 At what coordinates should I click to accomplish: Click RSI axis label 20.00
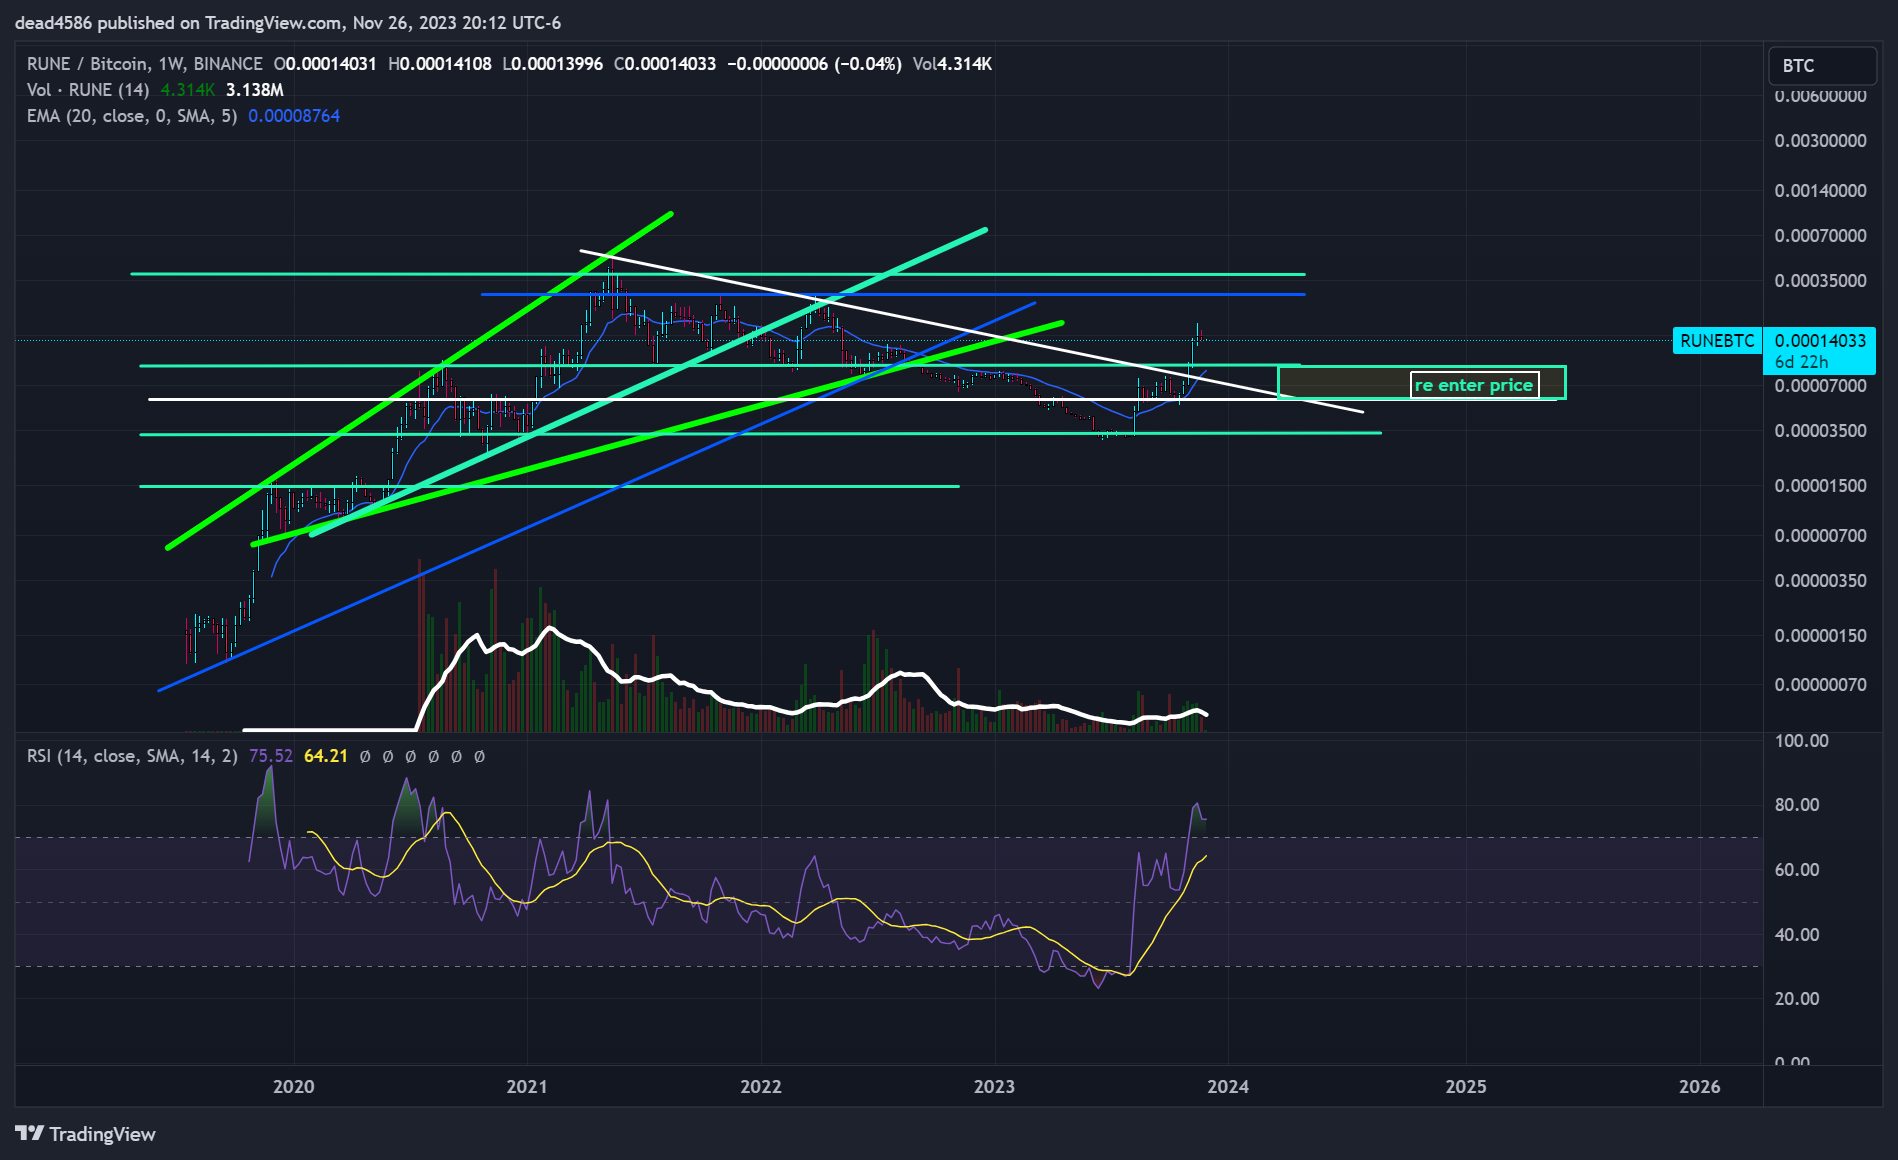(x=1797, y=999)
